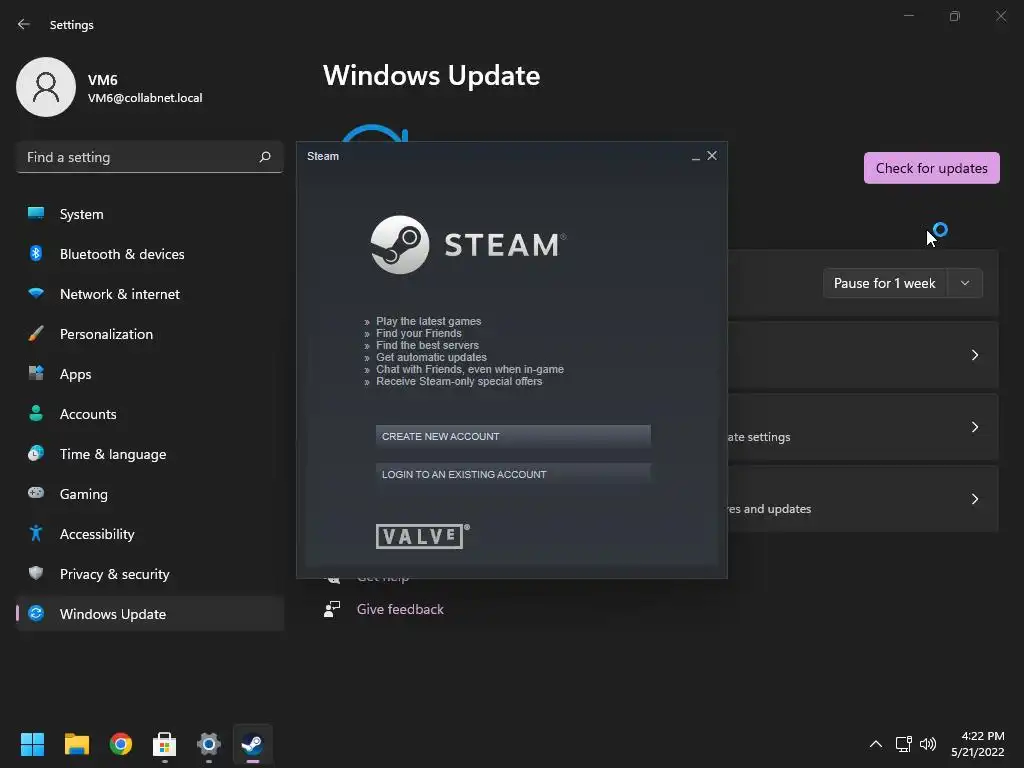Go to Network & internet settings

150,294
